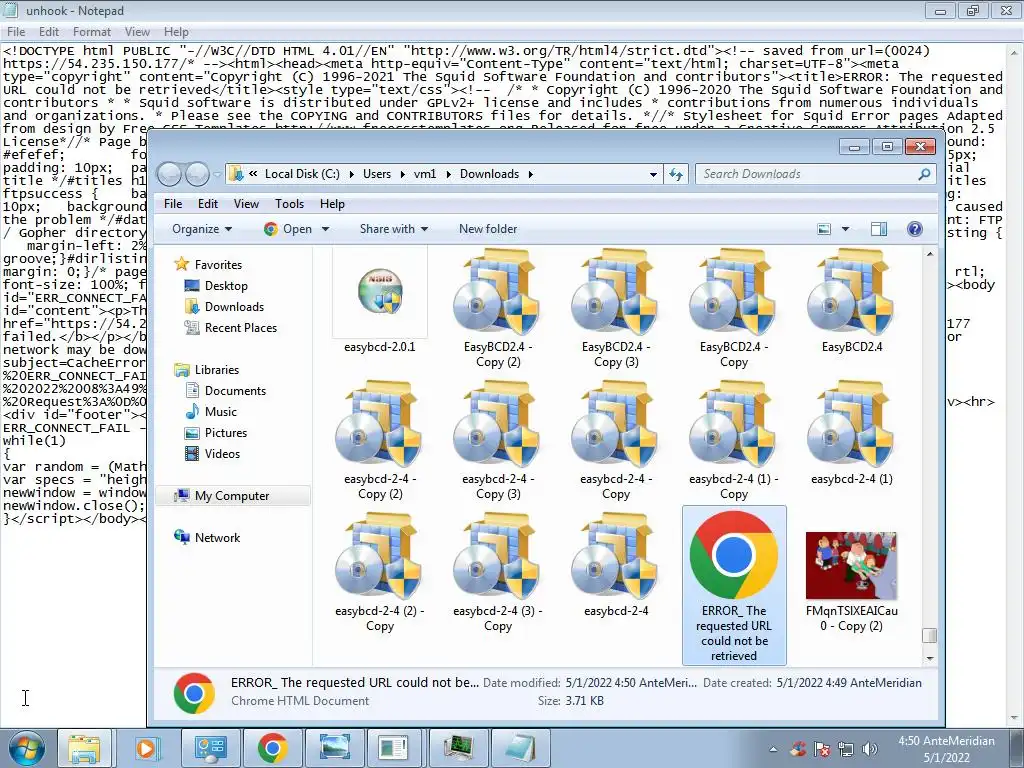The height and width of the screenshot is (768, 1024).
Task: Select Network in navigation pane
Action: click(217, 538)
